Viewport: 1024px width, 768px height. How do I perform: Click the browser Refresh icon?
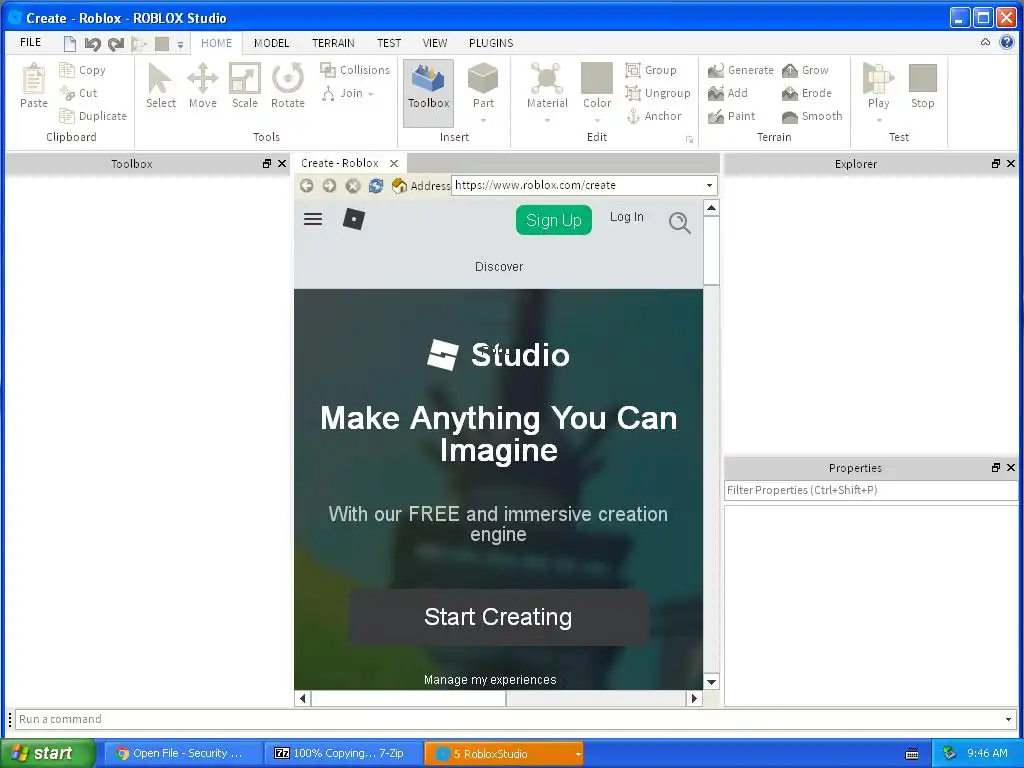click(x=376, y=185)
